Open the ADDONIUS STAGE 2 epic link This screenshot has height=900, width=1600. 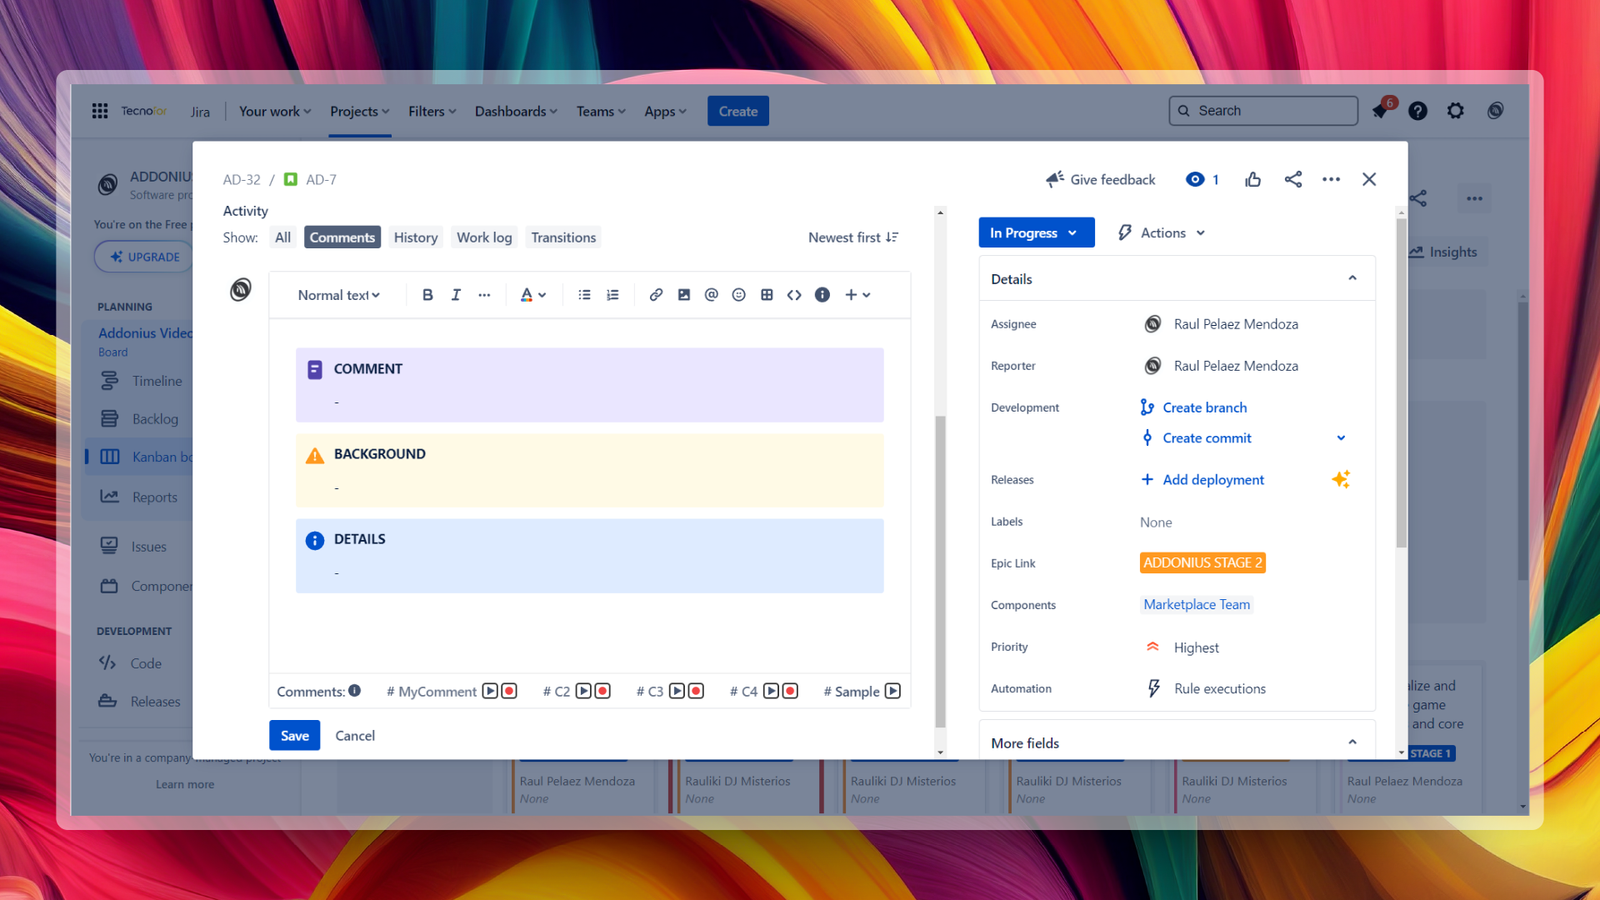tap(1202, 563)
